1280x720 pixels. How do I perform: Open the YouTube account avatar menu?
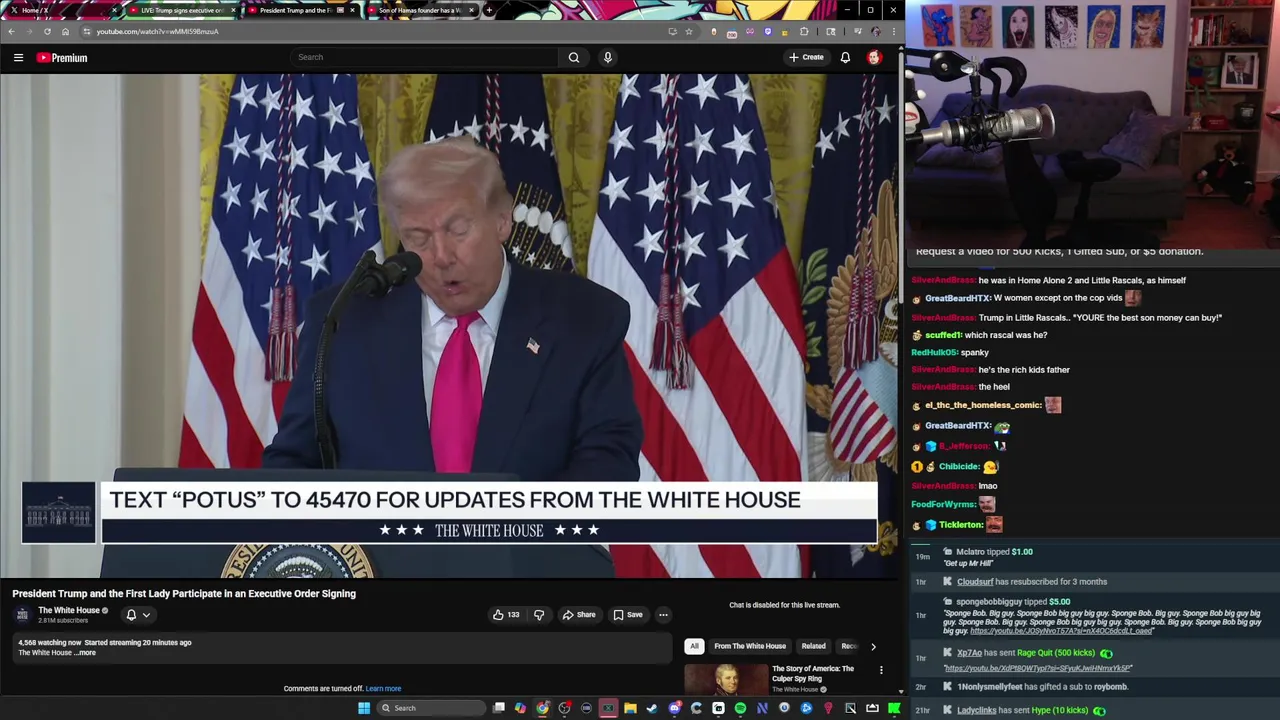tap(874, 57)
